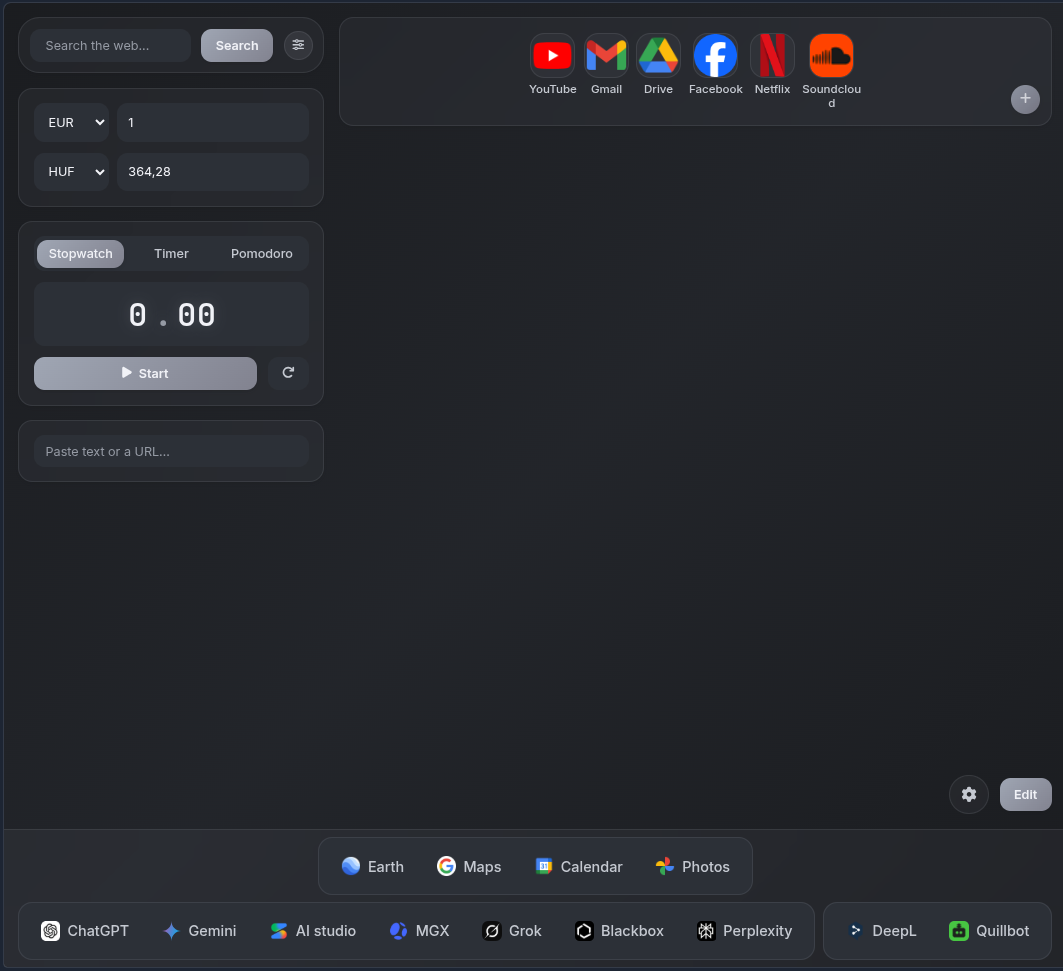Open Blackbox from the bottom dock

click(620, 931)
